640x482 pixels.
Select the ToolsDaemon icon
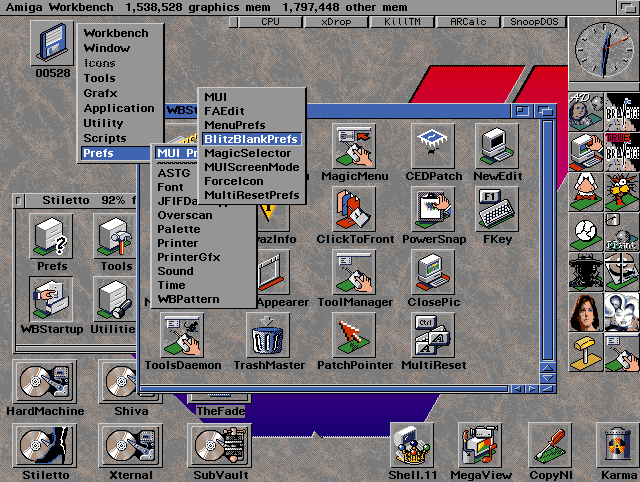pos(182,335)
